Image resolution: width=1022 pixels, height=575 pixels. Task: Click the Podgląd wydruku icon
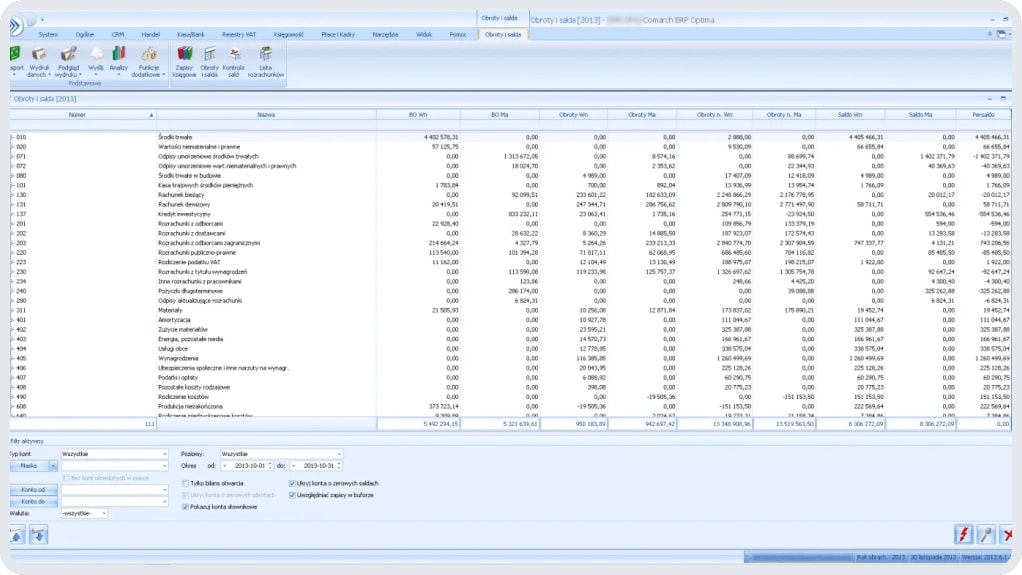(68, 58)
